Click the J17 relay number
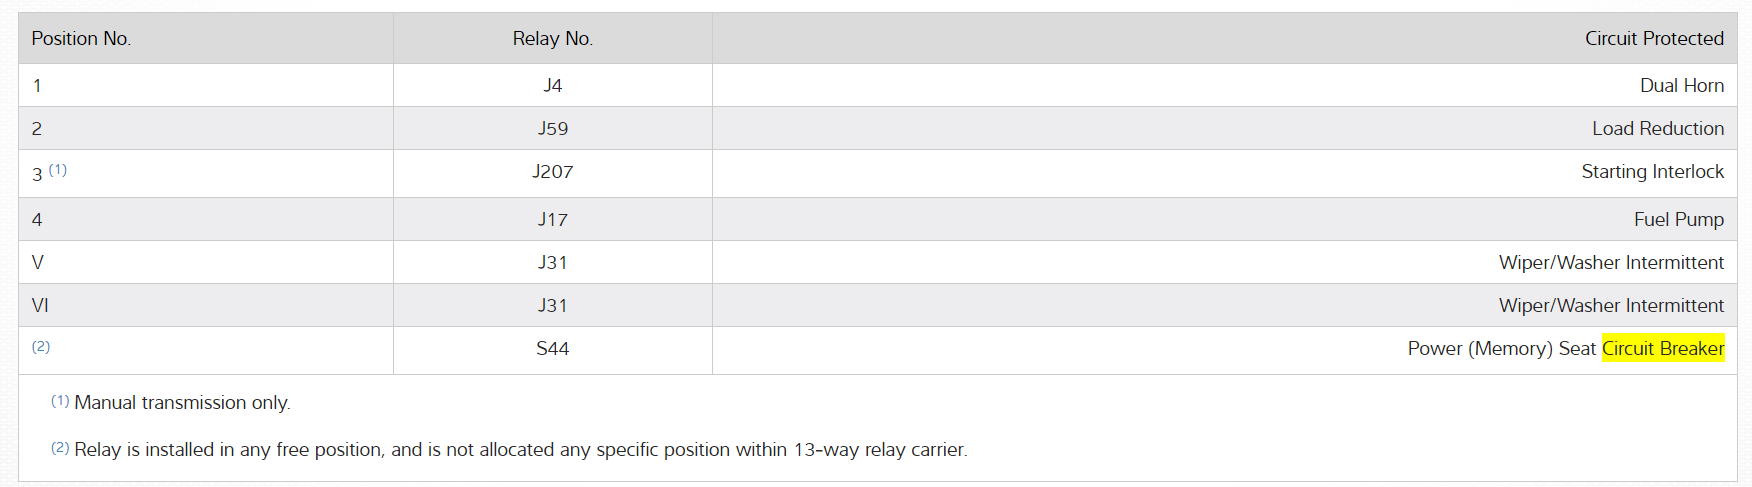 (552, 219)
